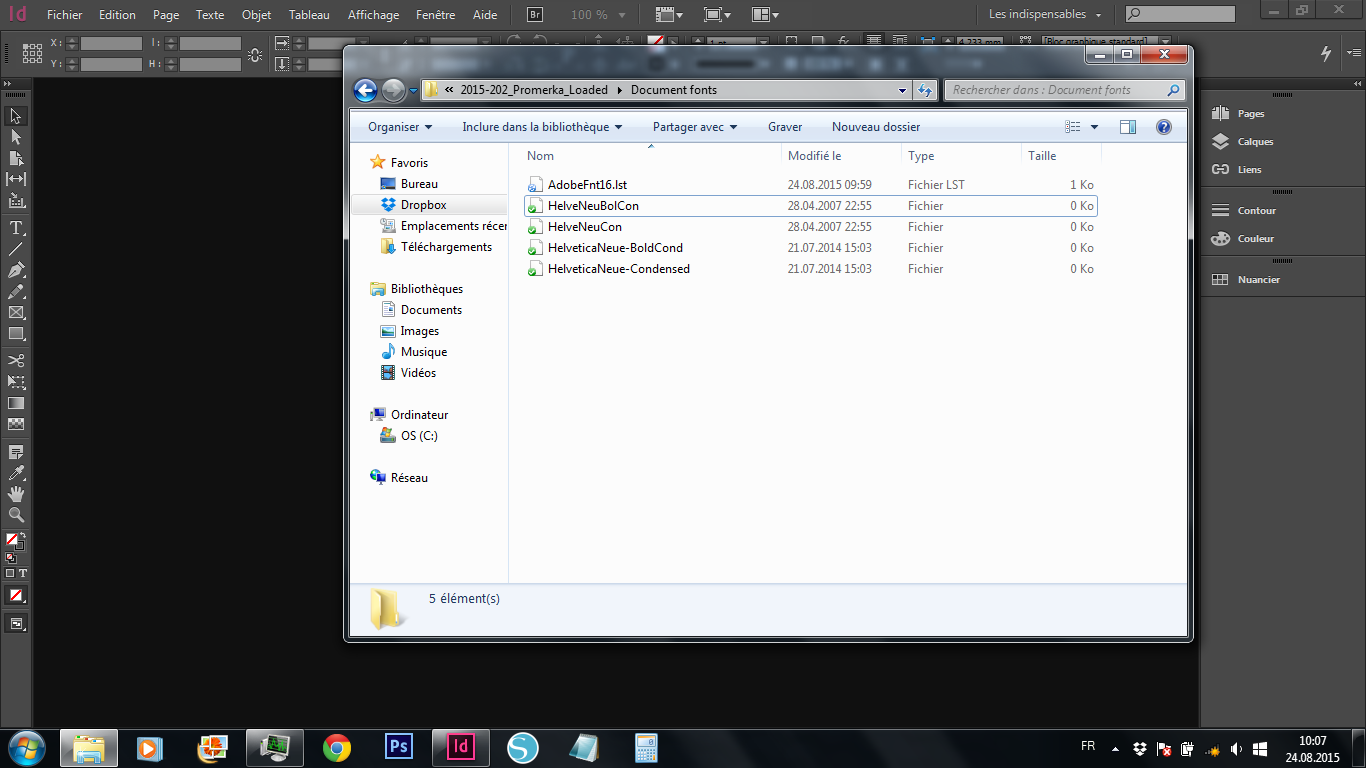Select the Hand tool
Viewport: 1366px width, 768px height.
[16, 494]
